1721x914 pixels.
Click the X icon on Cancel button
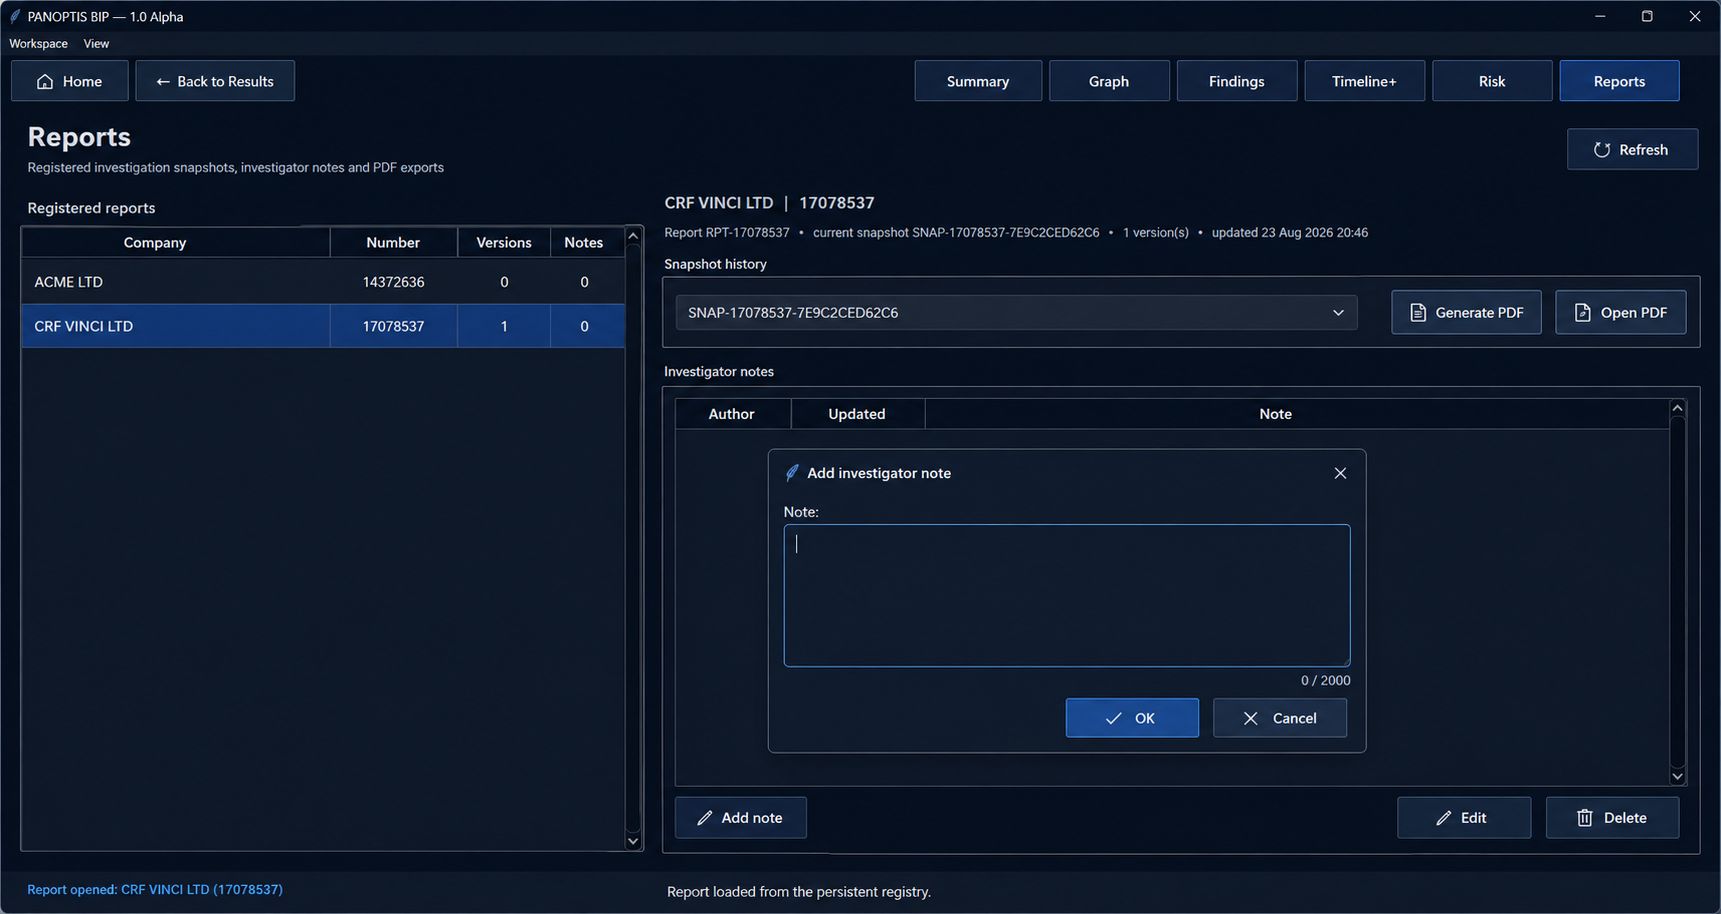tap(1251, 719)
